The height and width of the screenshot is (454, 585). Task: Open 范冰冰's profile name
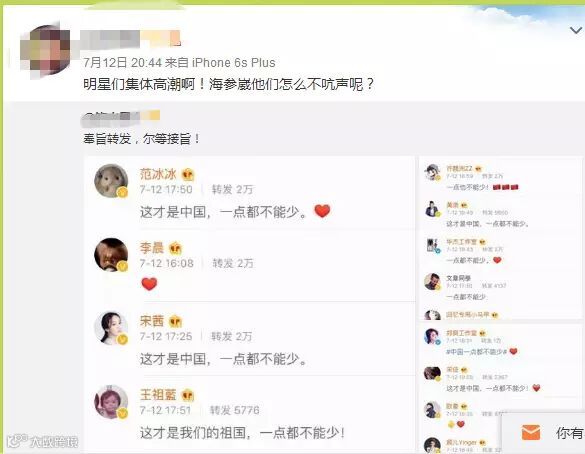158,174
